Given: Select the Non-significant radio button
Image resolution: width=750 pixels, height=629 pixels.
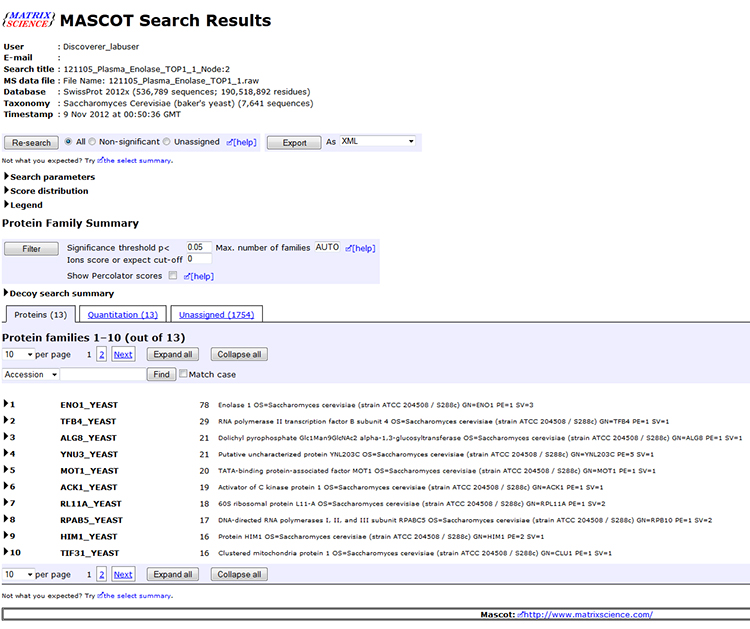Looking at the screenshot, I should (x=92, y=142).
